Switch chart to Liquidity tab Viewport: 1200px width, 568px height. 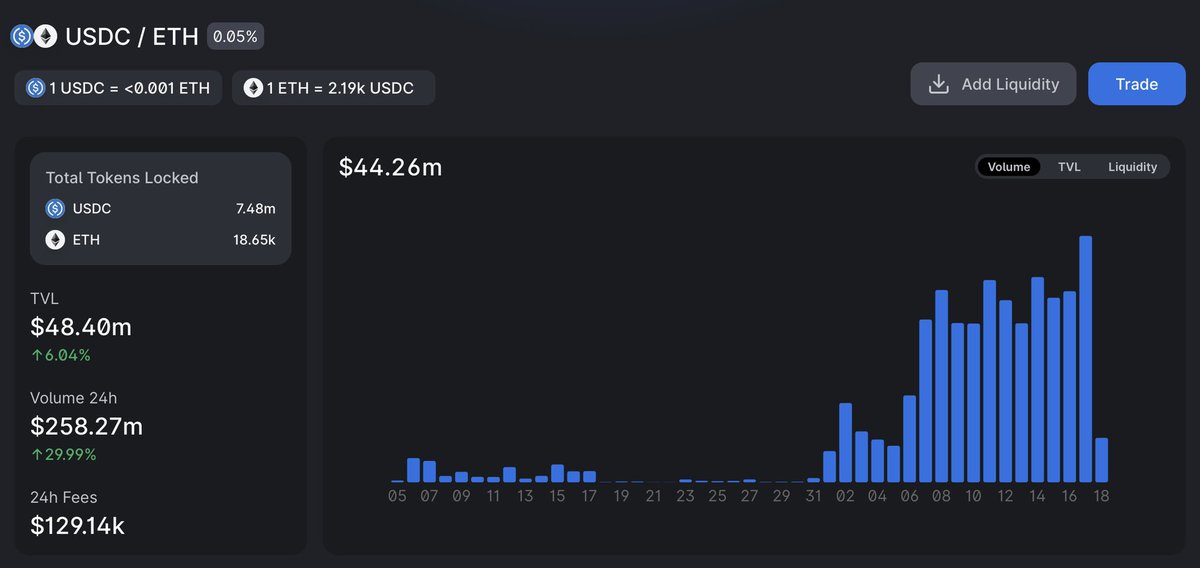1132,167
